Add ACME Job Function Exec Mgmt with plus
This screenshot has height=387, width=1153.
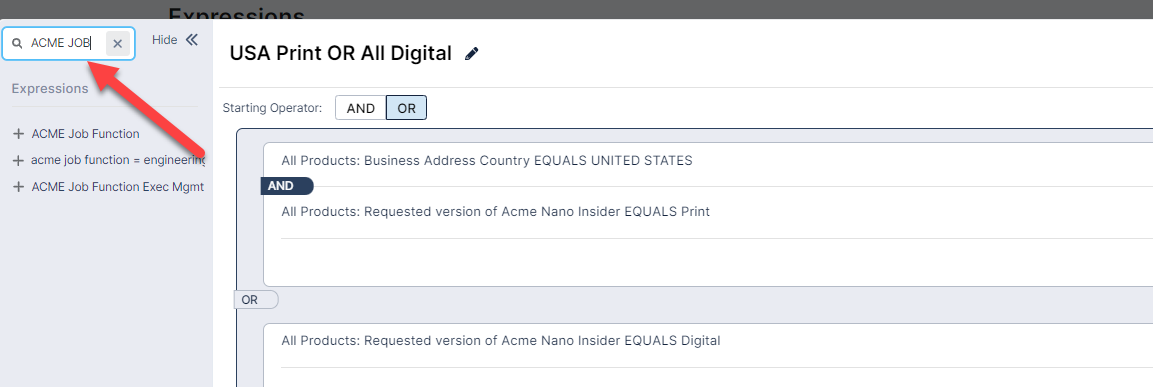click(18, 187)
